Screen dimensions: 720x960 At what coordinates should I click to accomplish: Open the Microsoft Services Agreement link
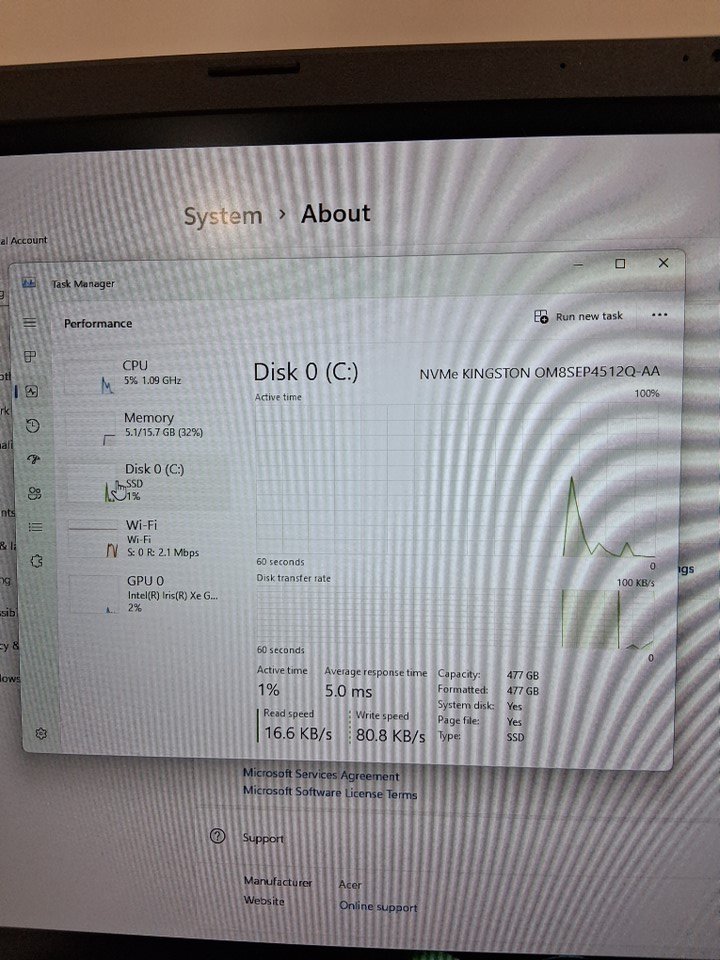tap(321, 775)
